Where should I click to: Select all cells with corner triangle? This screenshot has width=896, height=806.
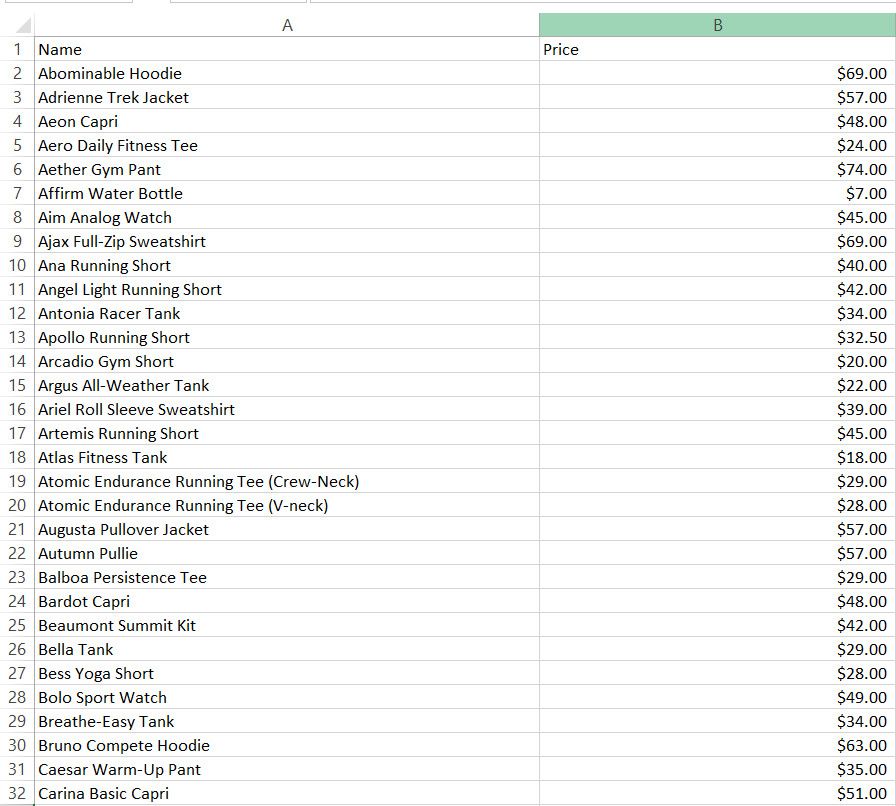[x=22, y=25]
